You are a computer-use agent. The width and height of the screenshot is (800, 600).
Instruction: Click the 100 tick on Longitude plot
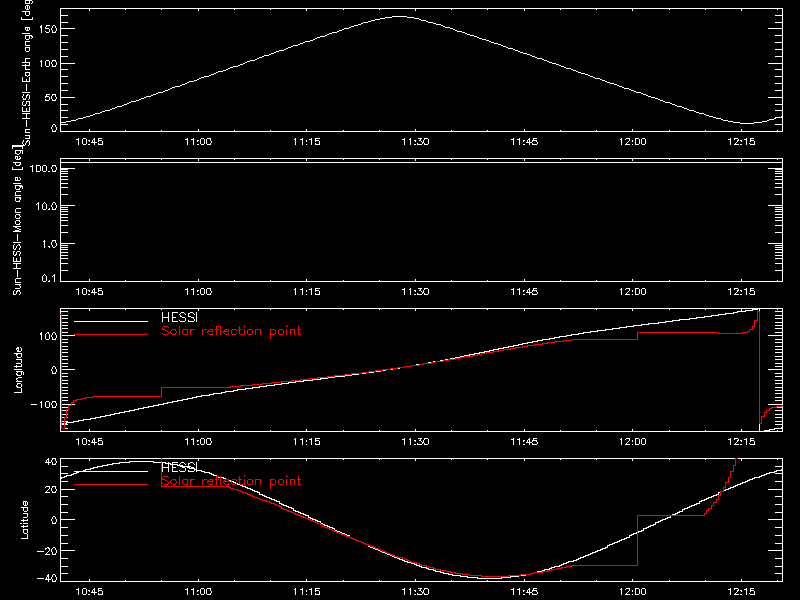tap(48, 336)
